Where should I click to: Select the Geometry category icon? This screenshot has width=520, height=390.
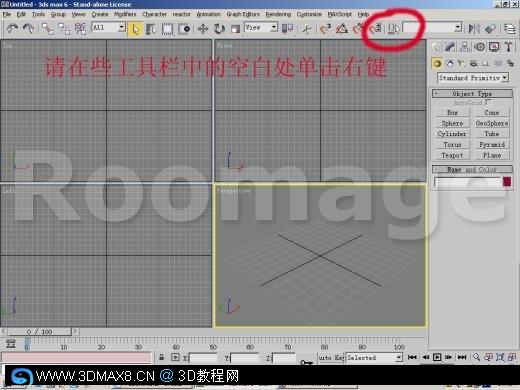point(437,63)
